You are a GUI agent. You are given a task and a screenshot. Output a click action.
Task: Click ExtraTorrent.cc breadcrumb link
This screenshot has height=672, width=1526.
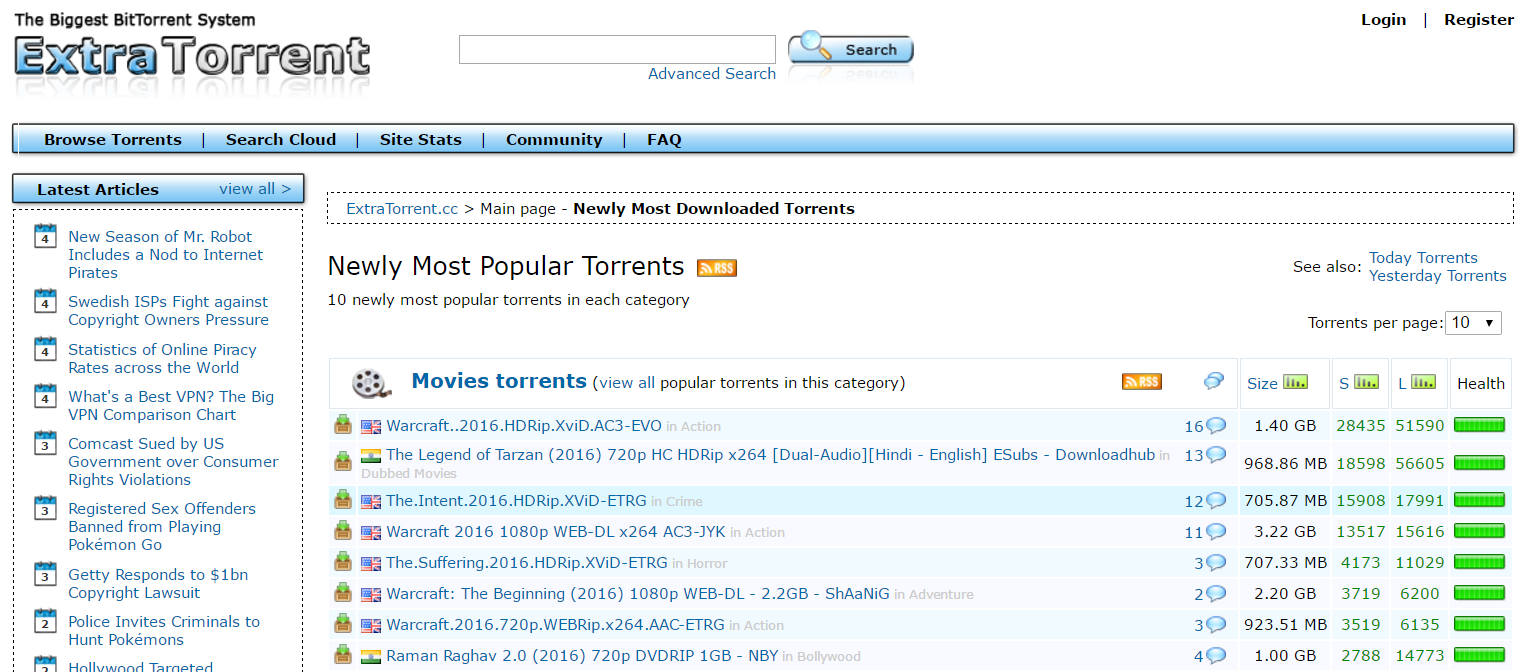click(402, 209)
